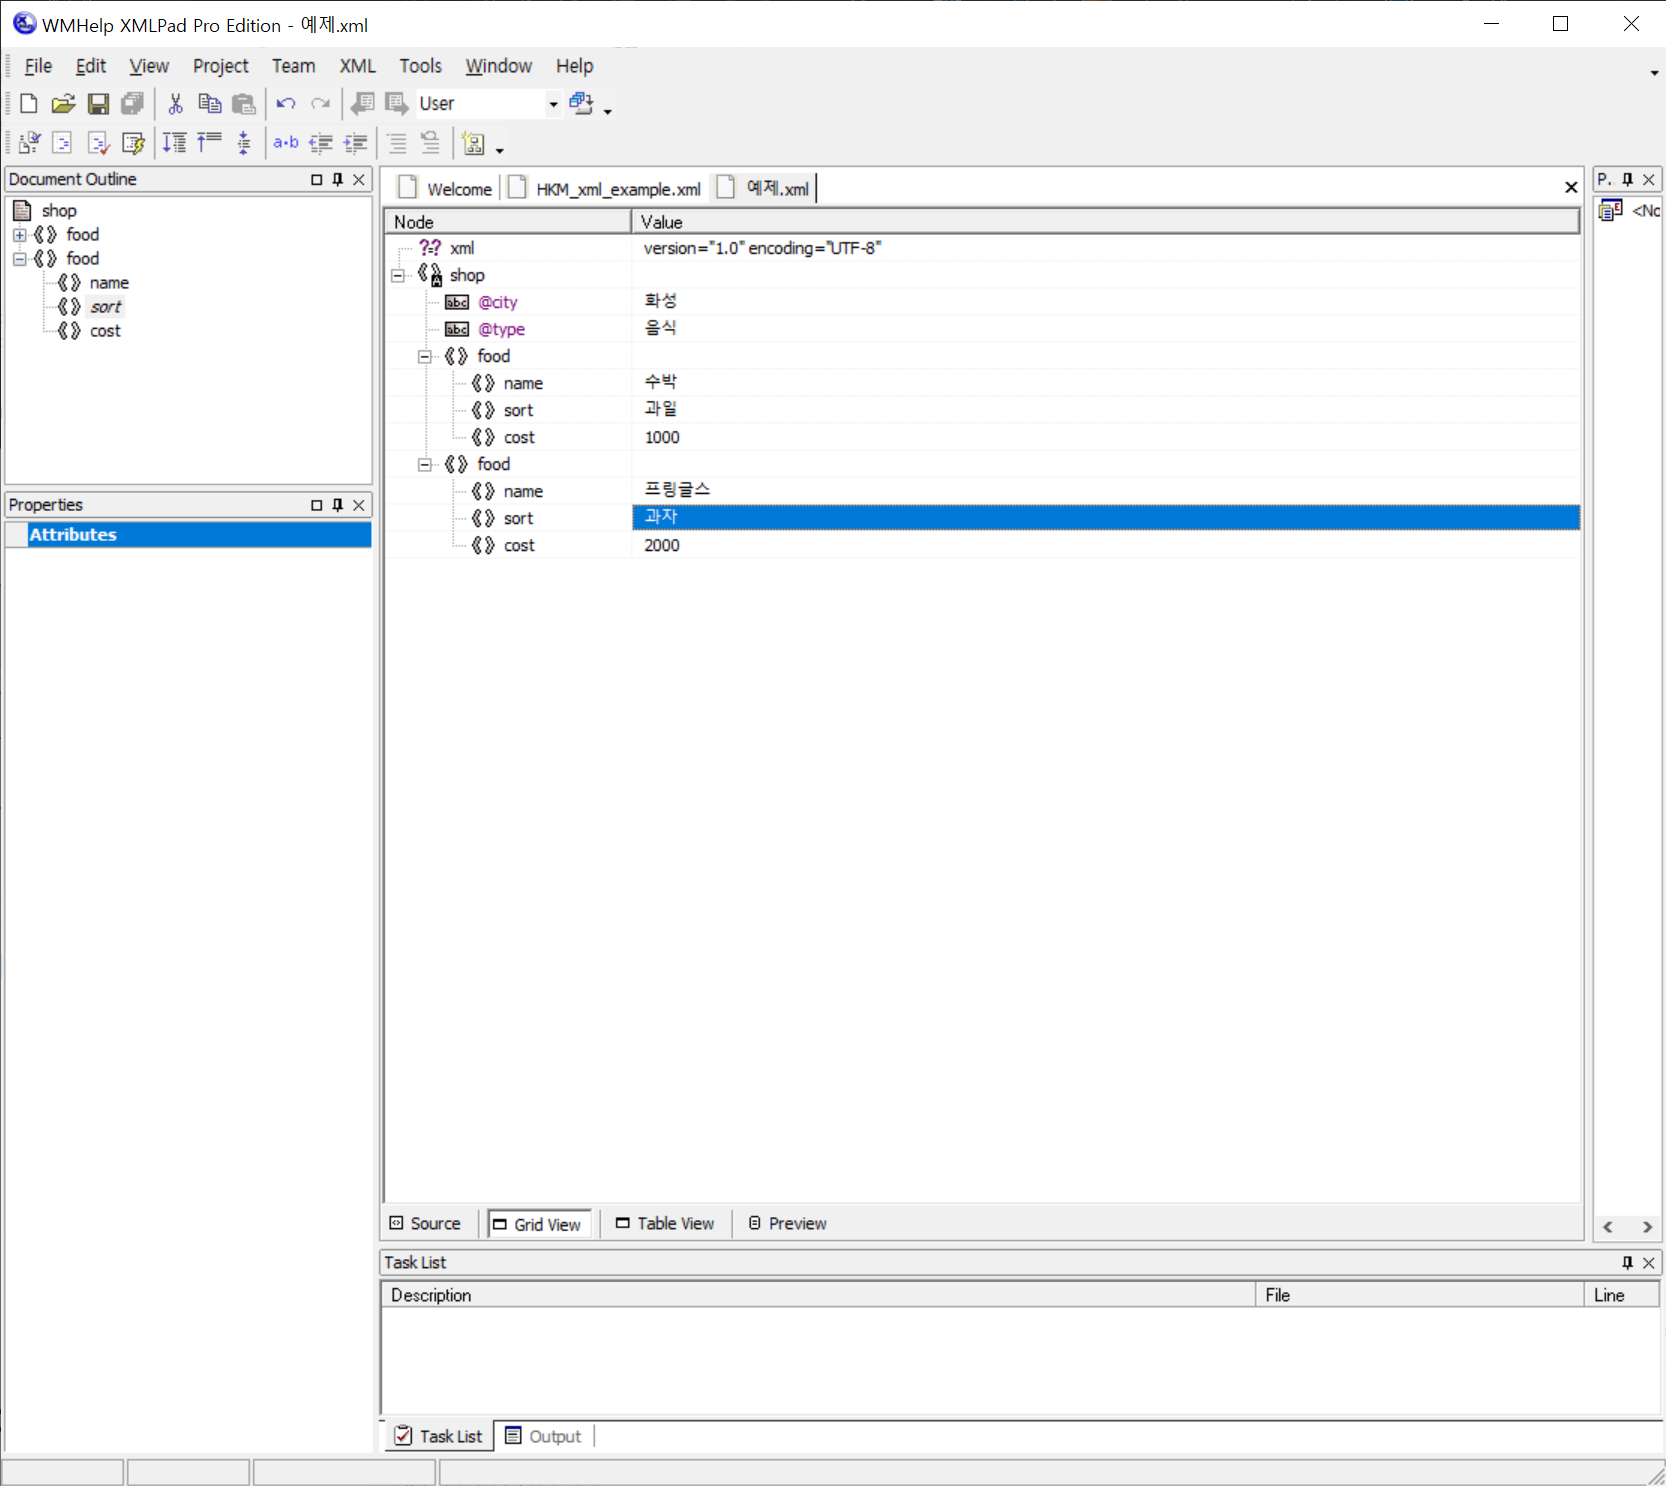This screenshot has width=1666, height=1486.
Task: Click the Paste clipboard icon
Action: point(243,103)
